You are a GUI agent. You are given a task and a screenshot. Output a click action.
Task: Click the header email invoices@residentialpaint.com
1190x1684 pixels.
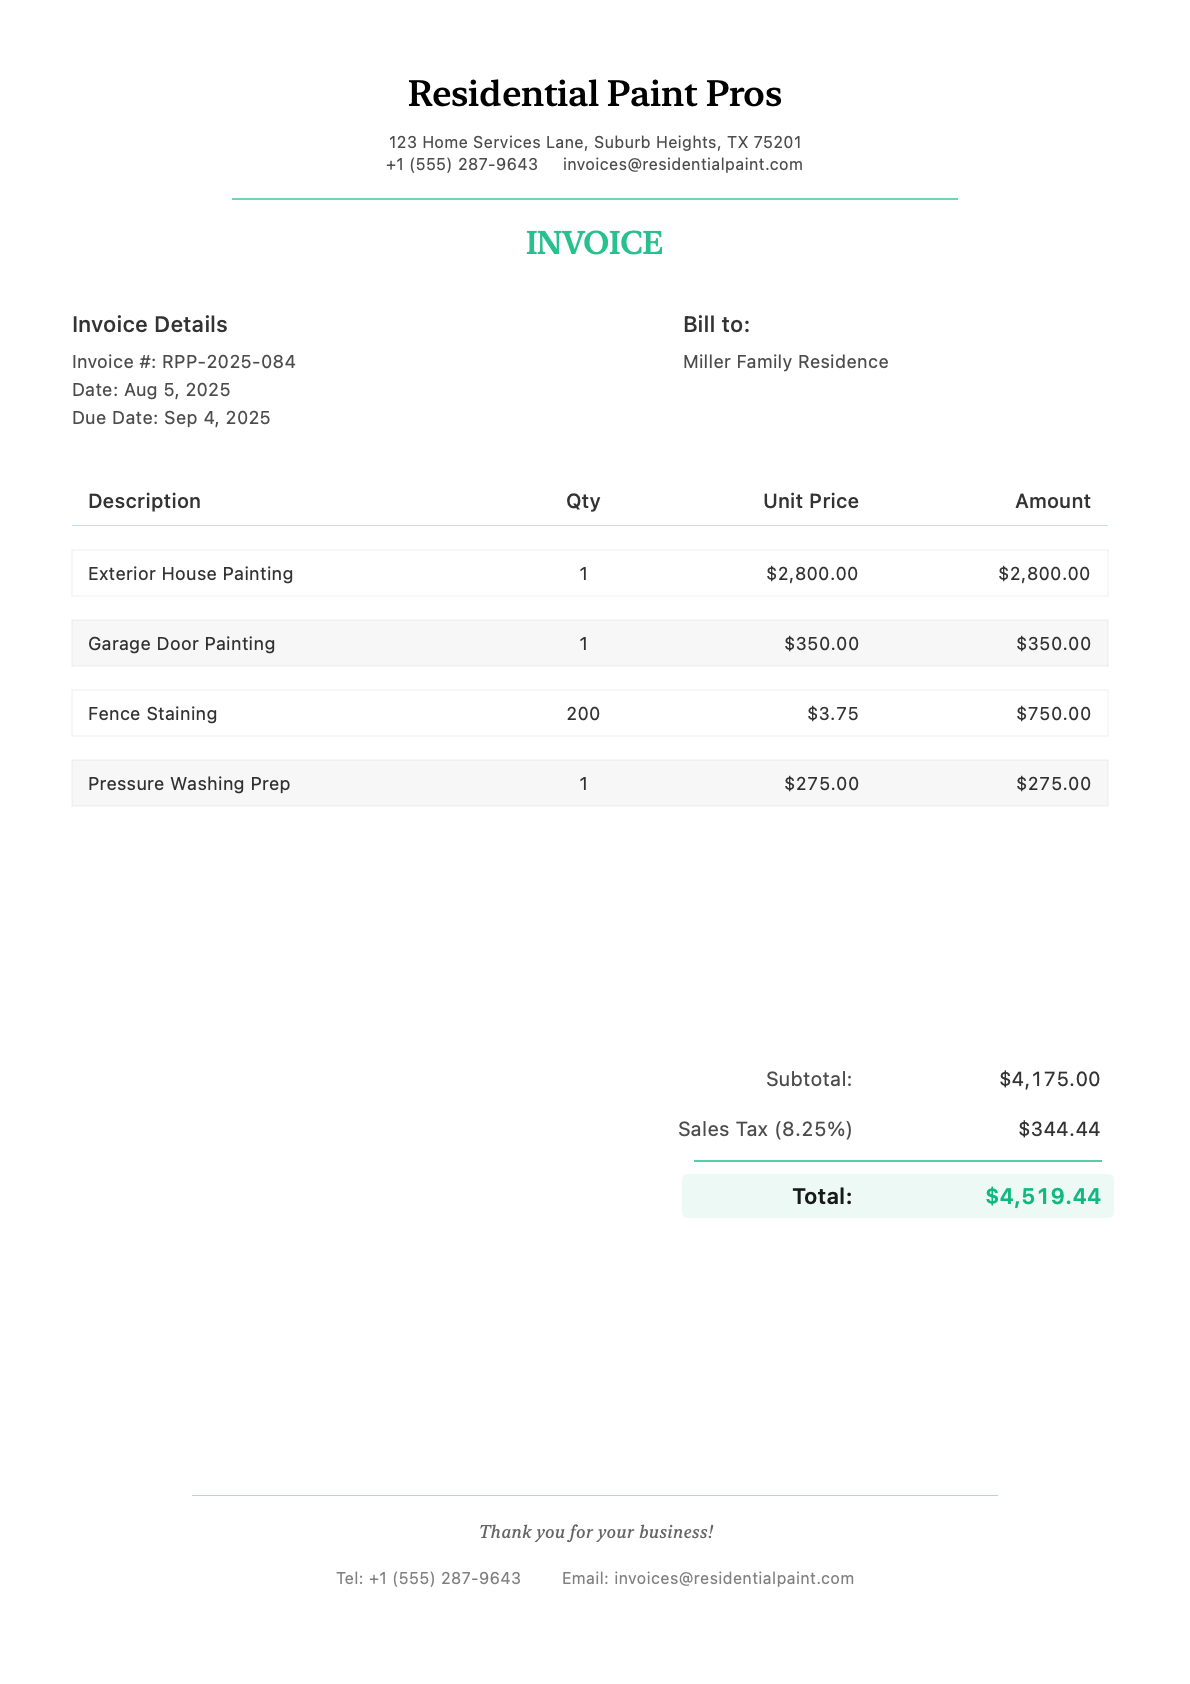pos(683,164)
